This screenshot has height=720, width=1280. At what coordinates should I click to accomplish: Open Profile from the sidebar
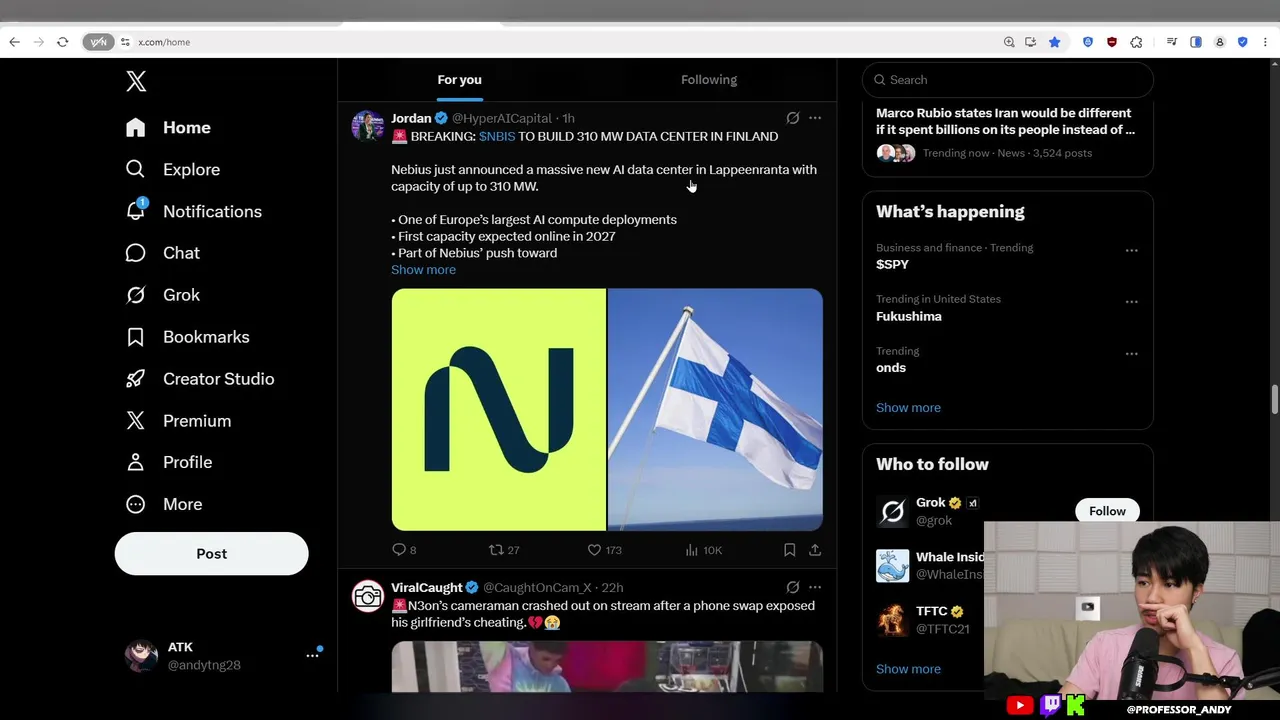168,462
